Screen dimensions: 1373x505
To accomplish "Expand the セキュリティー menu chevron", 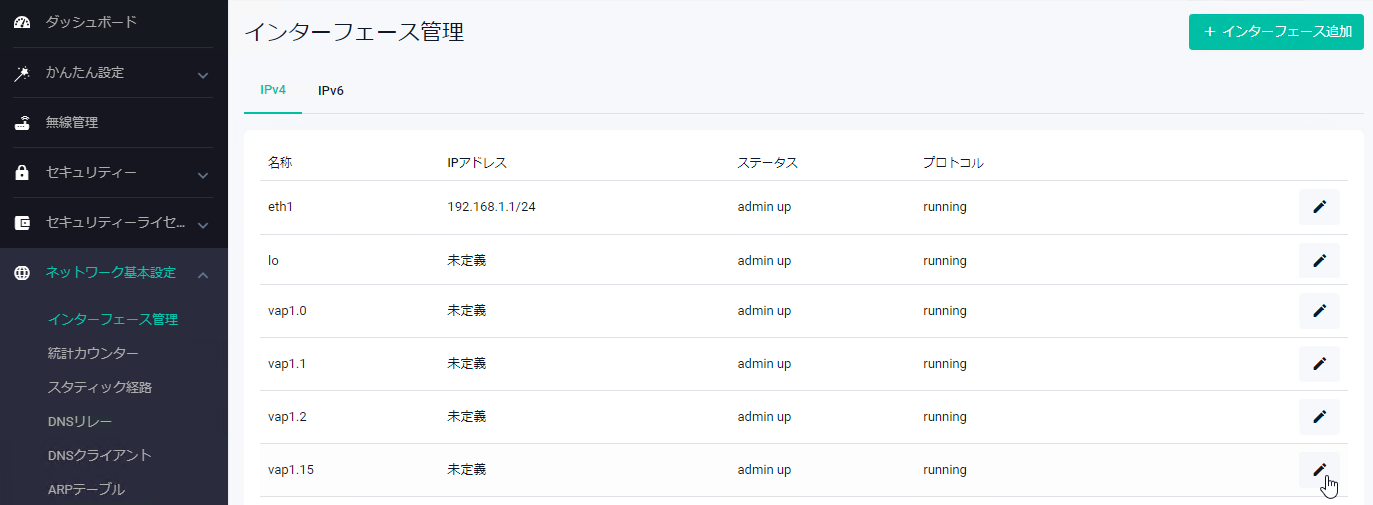I will coord(203,174).
